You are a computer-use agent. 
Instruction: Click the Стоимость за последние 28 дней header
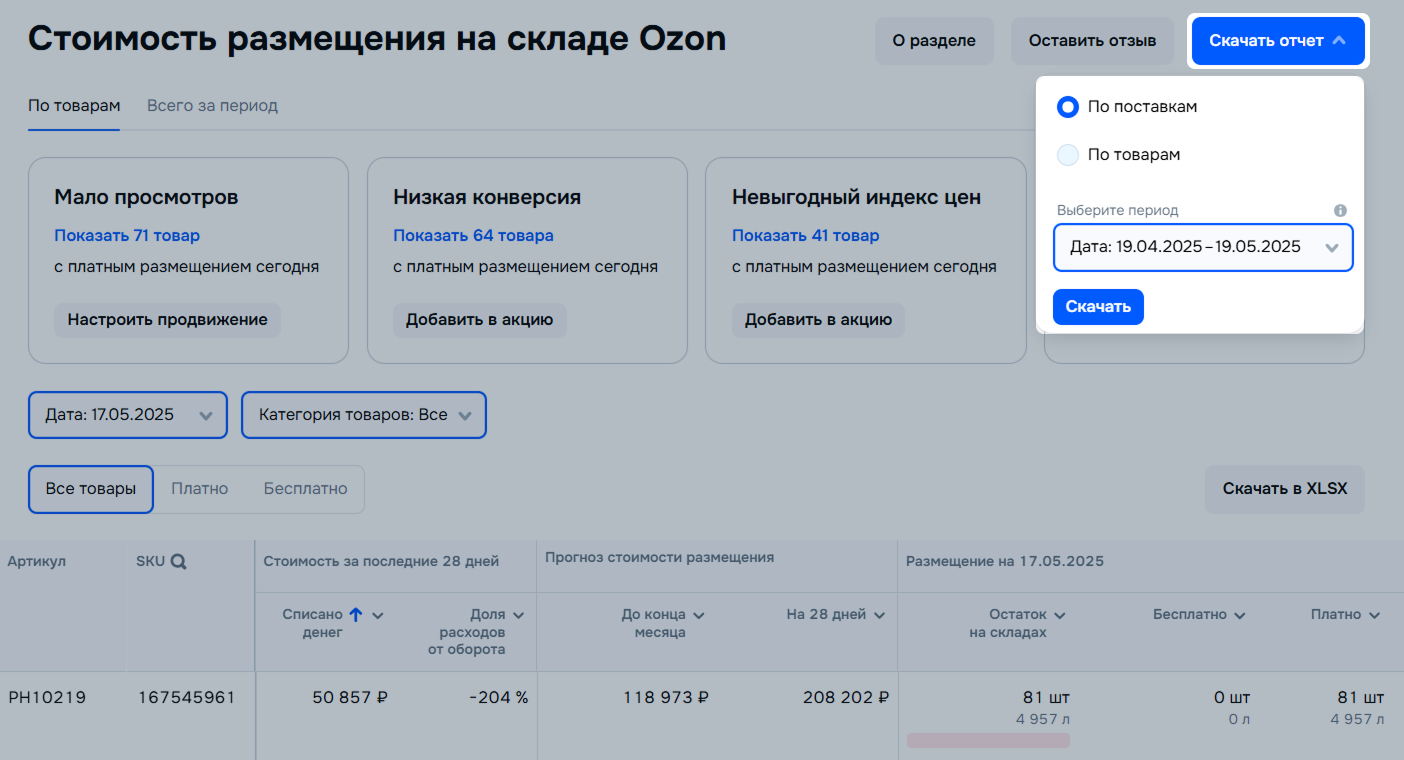[x=381, y=562]
